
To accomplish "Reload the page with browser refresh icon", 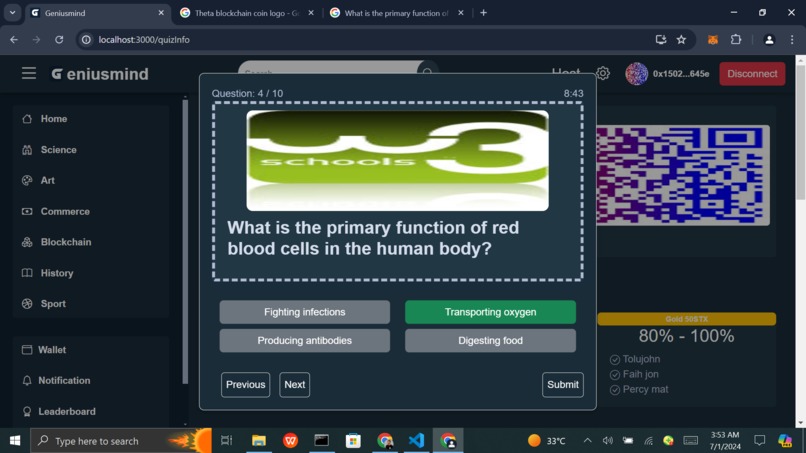I will coord(59,40).
